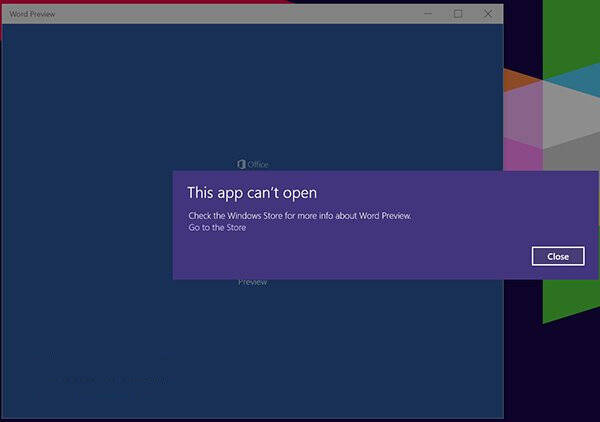Minimize the Word Preview window

click(428, 14)
